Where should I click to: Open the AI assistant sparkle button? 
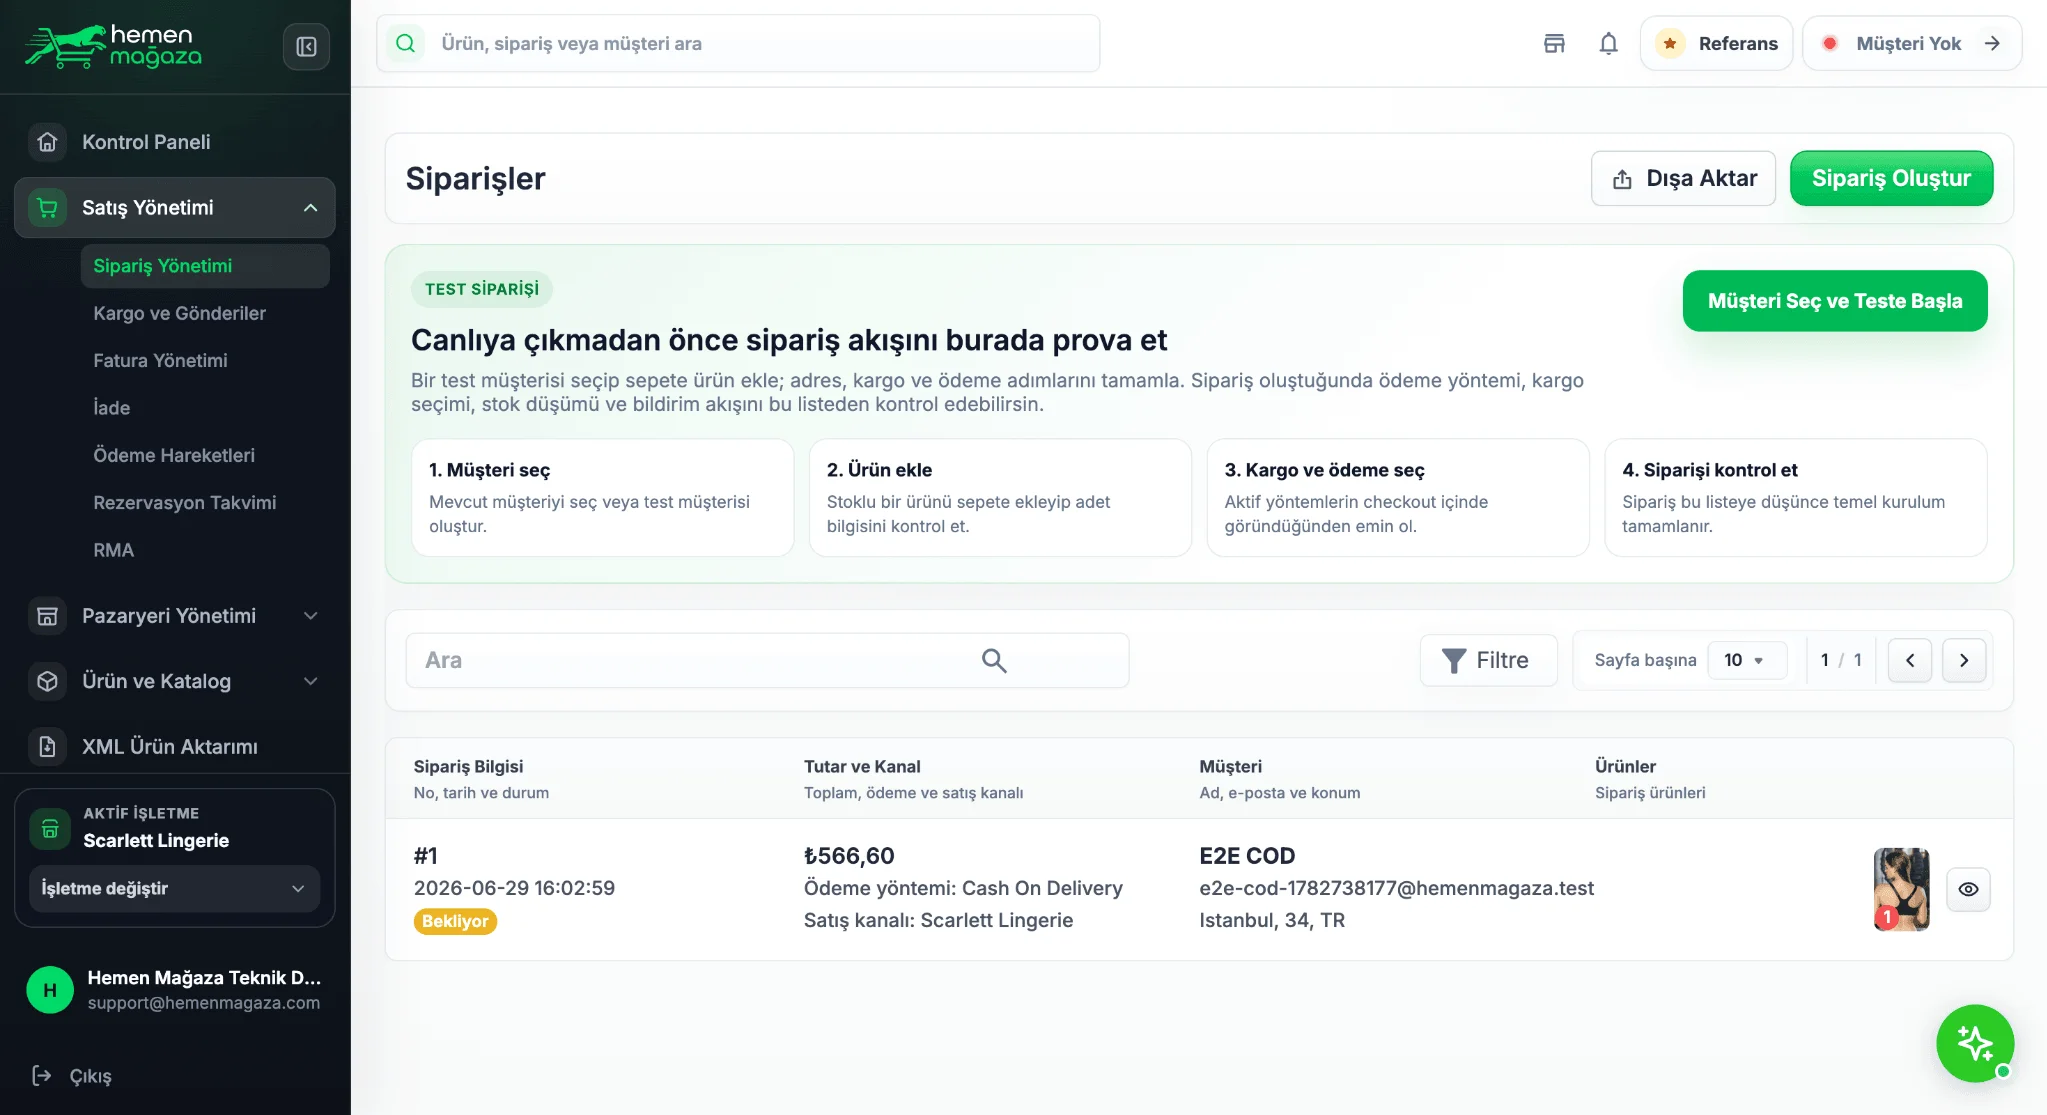pos(1975,1043)
